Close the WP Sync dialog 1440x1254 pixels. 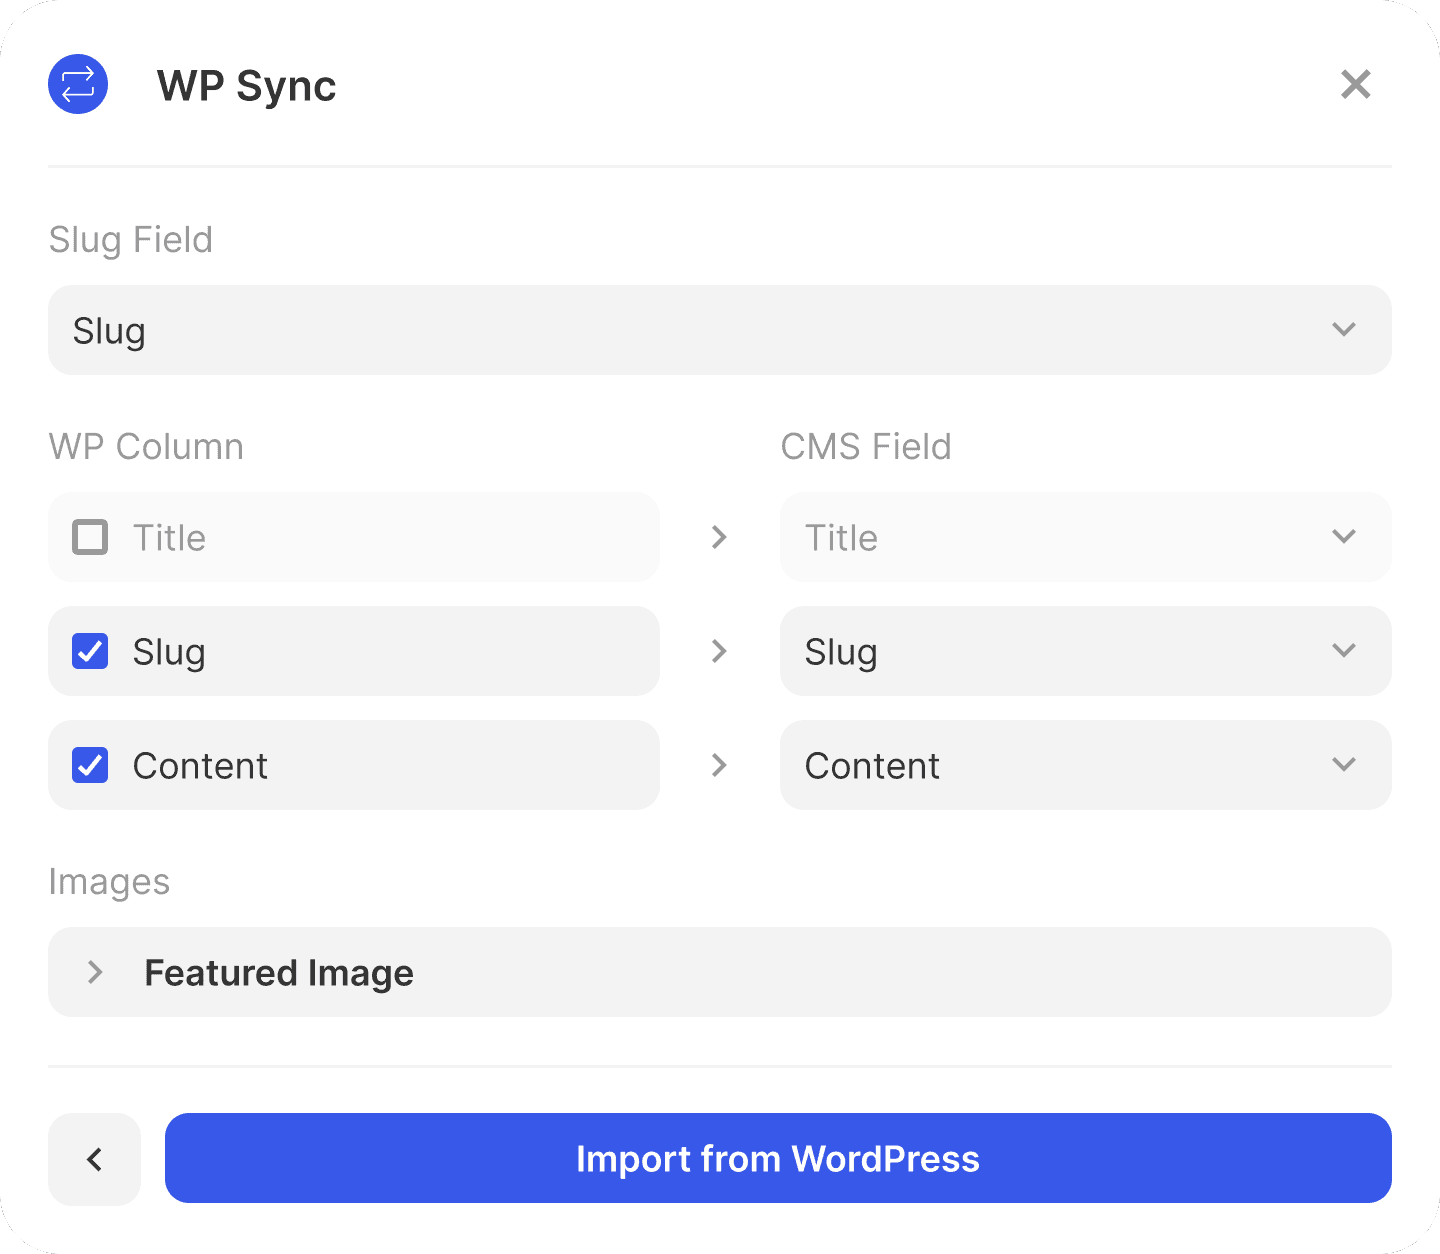click(x=1355, y=84)
